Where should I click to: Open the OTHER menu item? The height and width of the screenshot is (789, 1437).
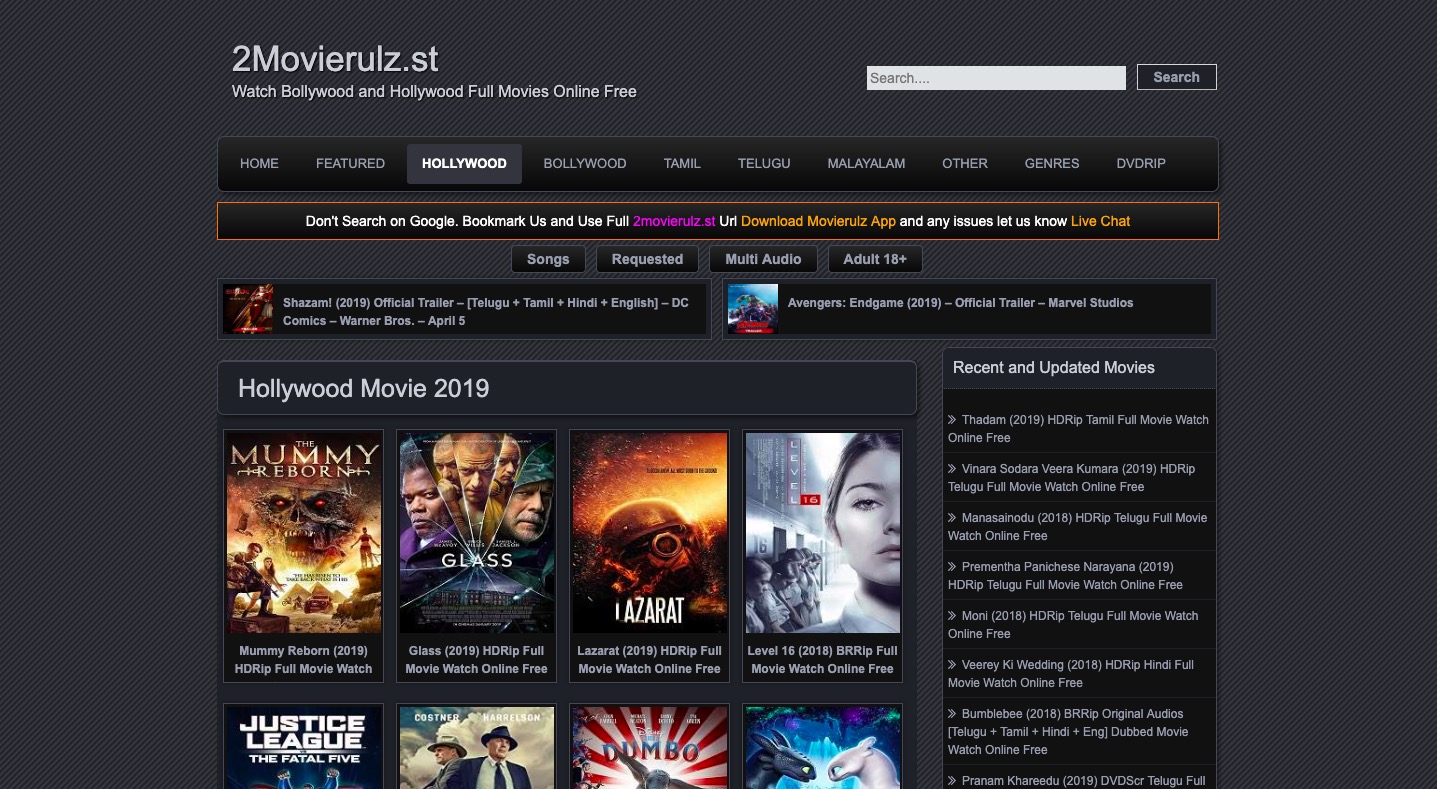click(x=965, y=163)
